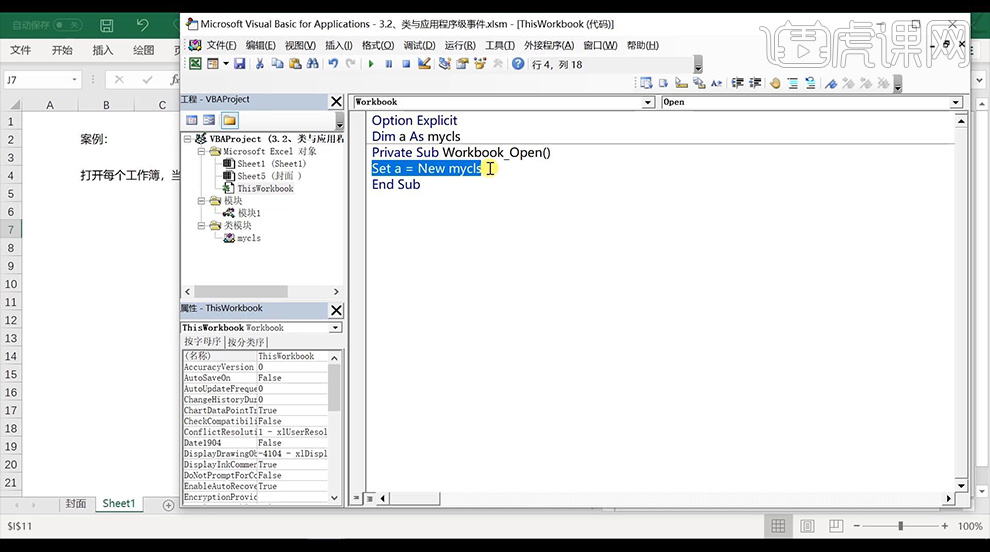Toggle Folders view in project explorer
The width and height of the screenshot is (990, 552).
tap(229, 120)
